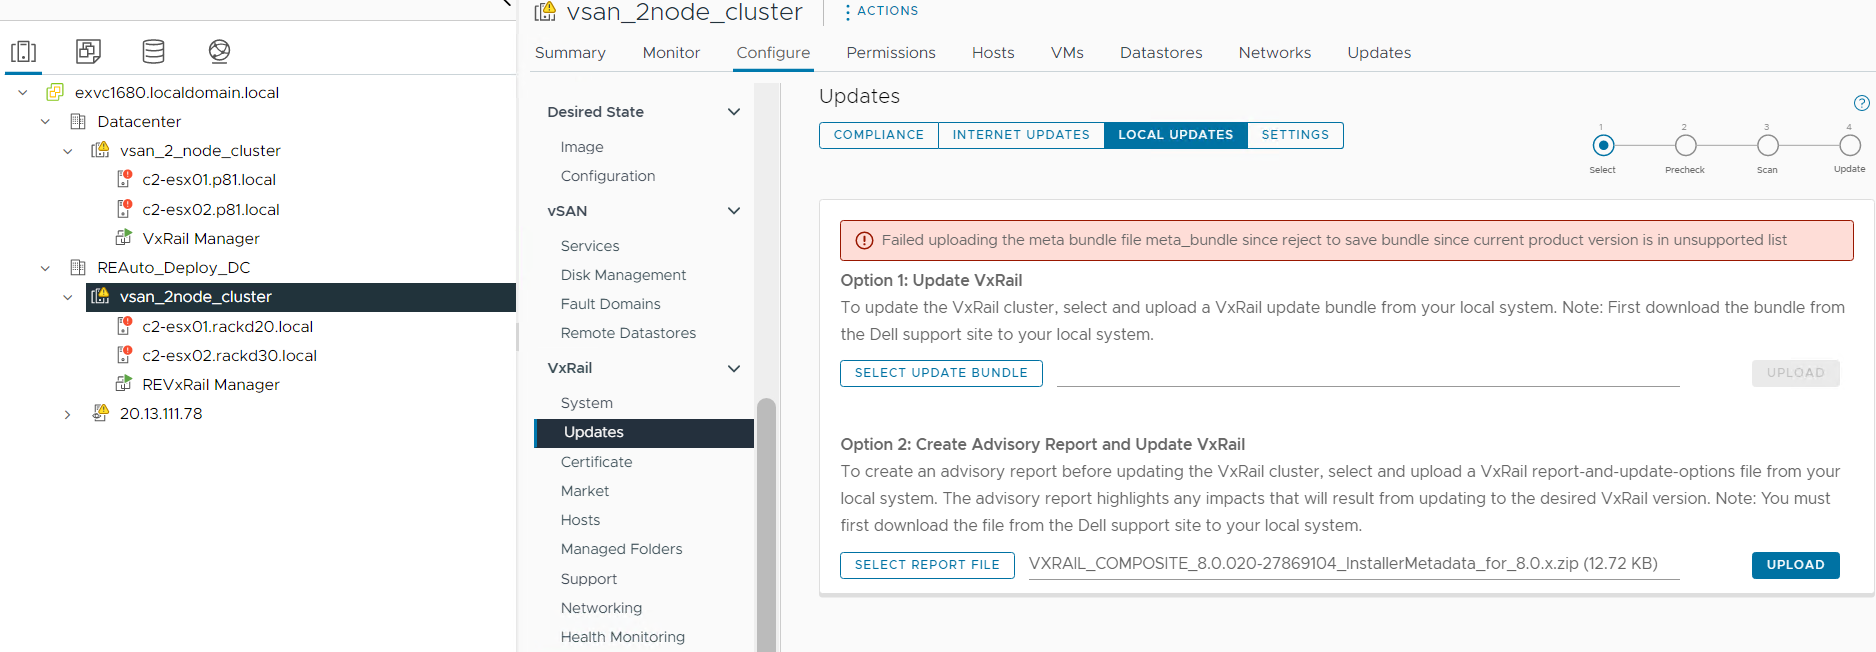Collapse the exvc1680.localdomain.local tree node
Viewport: 1876px width, 652px height.
point(23,92)
